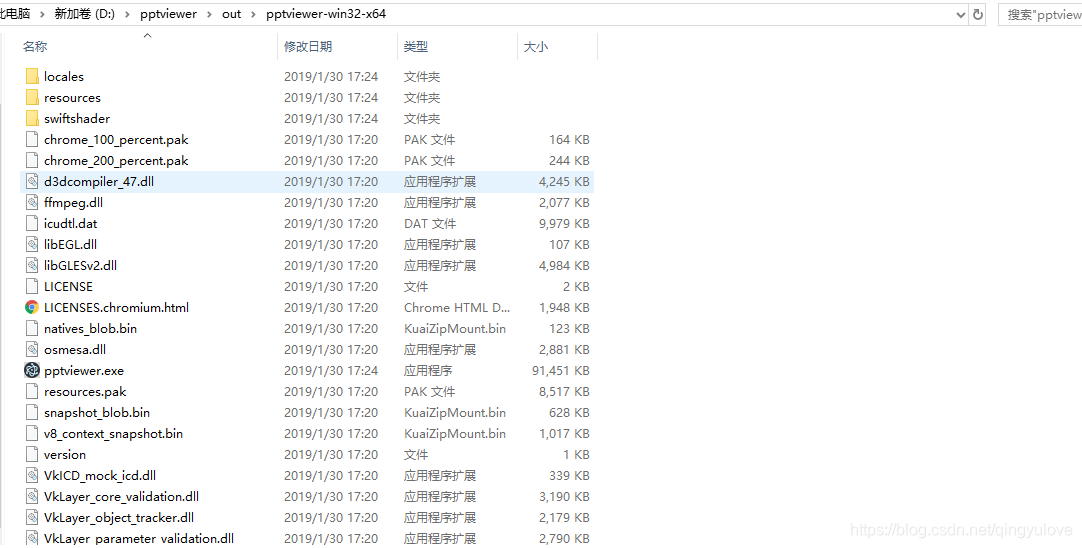Select file name osmesa.dll

pyautogui.click(x=75, y=350)
